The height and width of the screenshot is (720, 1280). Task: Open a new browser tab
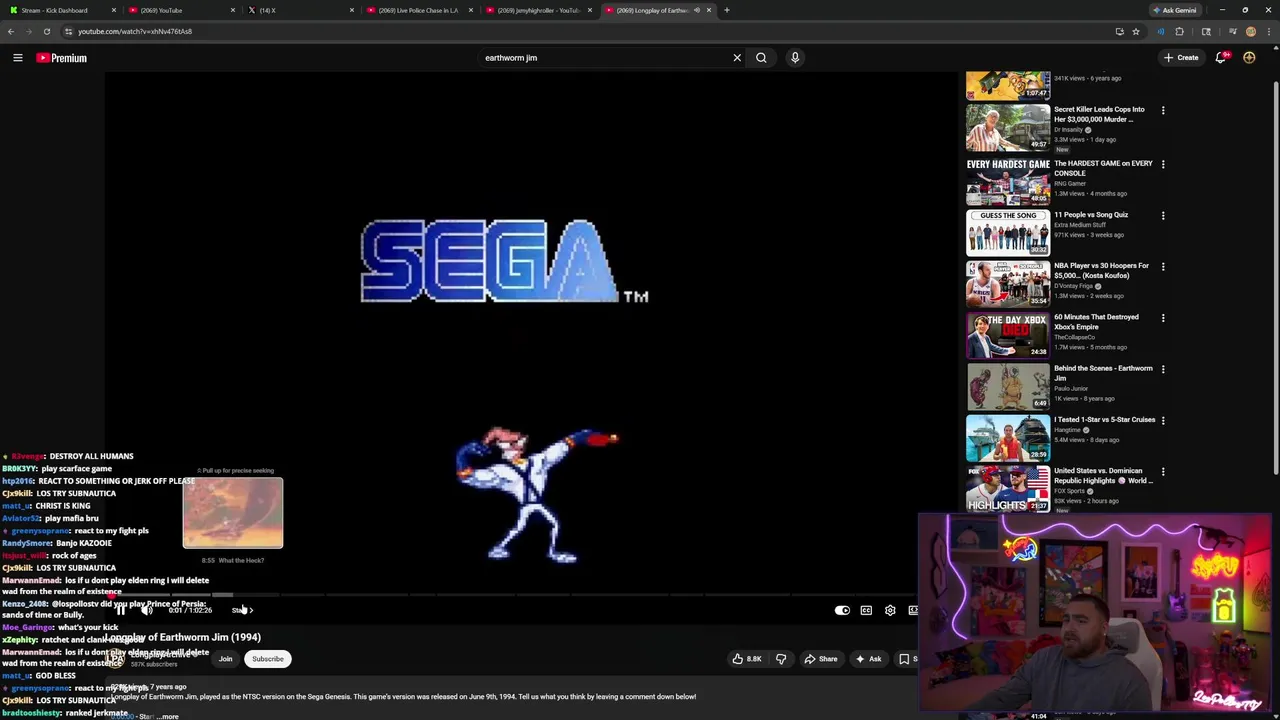727,10
